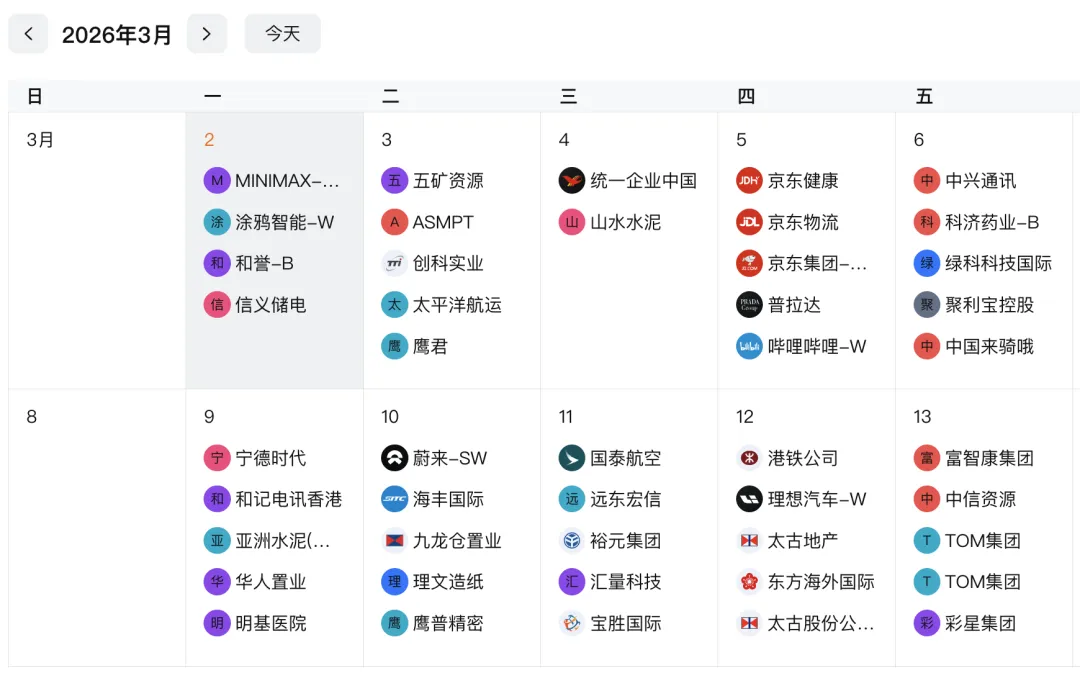Open the 彩星集团 event entry
The width and height of the screenshot is (1080, 673).
(x=966, y=623)
